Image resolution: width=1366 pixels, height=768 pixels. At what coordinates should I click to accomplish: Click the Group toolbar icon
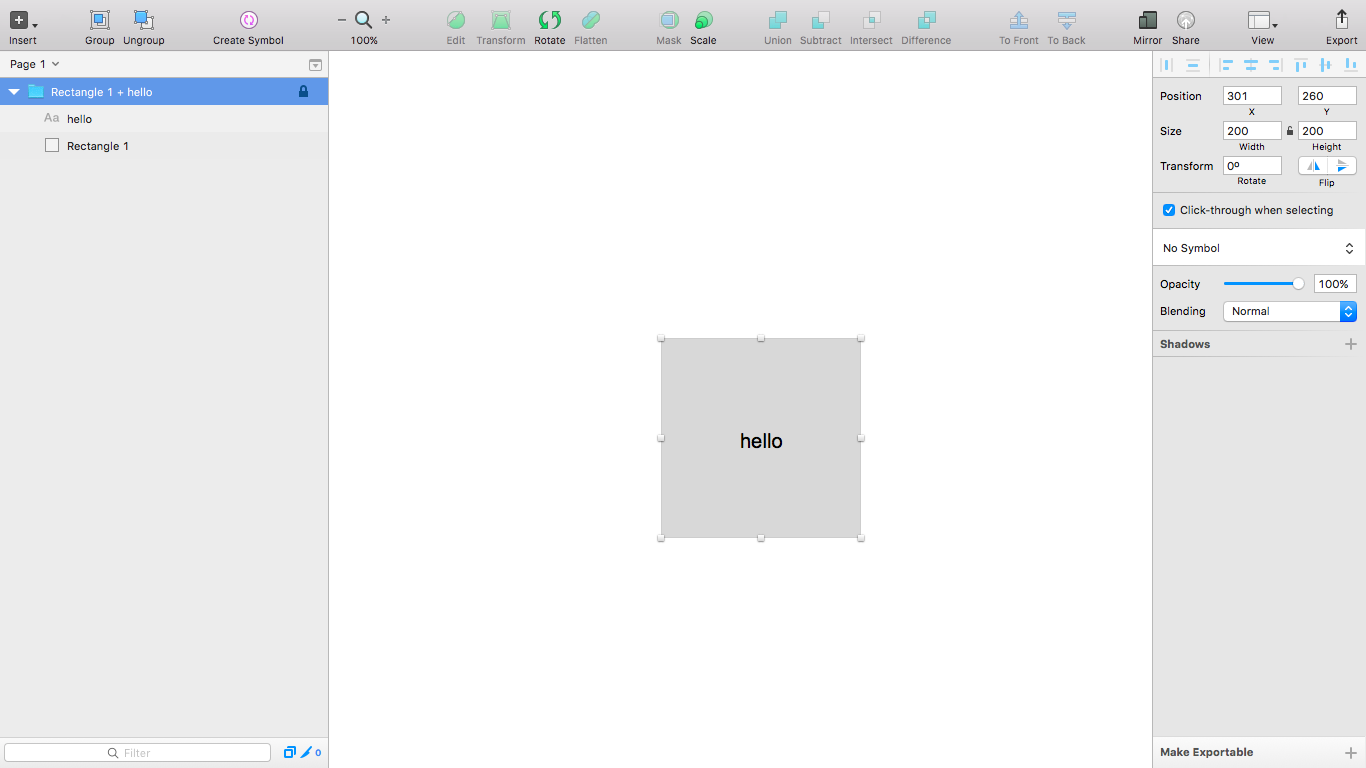pos(99,20)
